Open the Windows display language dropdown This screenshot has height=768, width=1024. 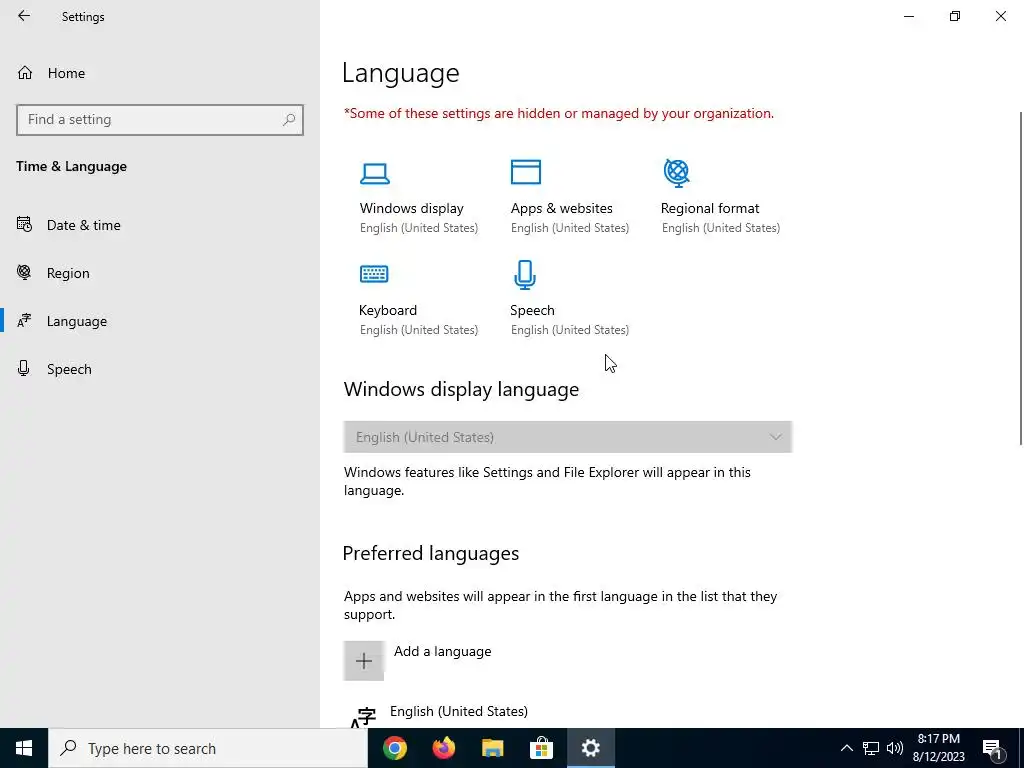pyautogui.click(x=568, y=437)
